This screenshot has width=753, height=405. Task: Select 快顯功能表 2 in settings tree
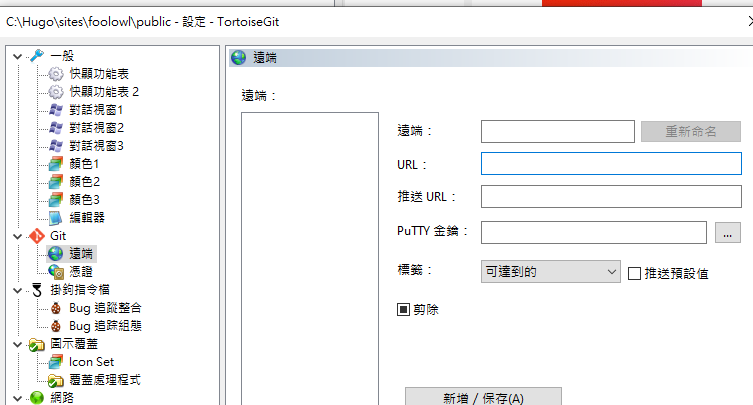point(104,92)
